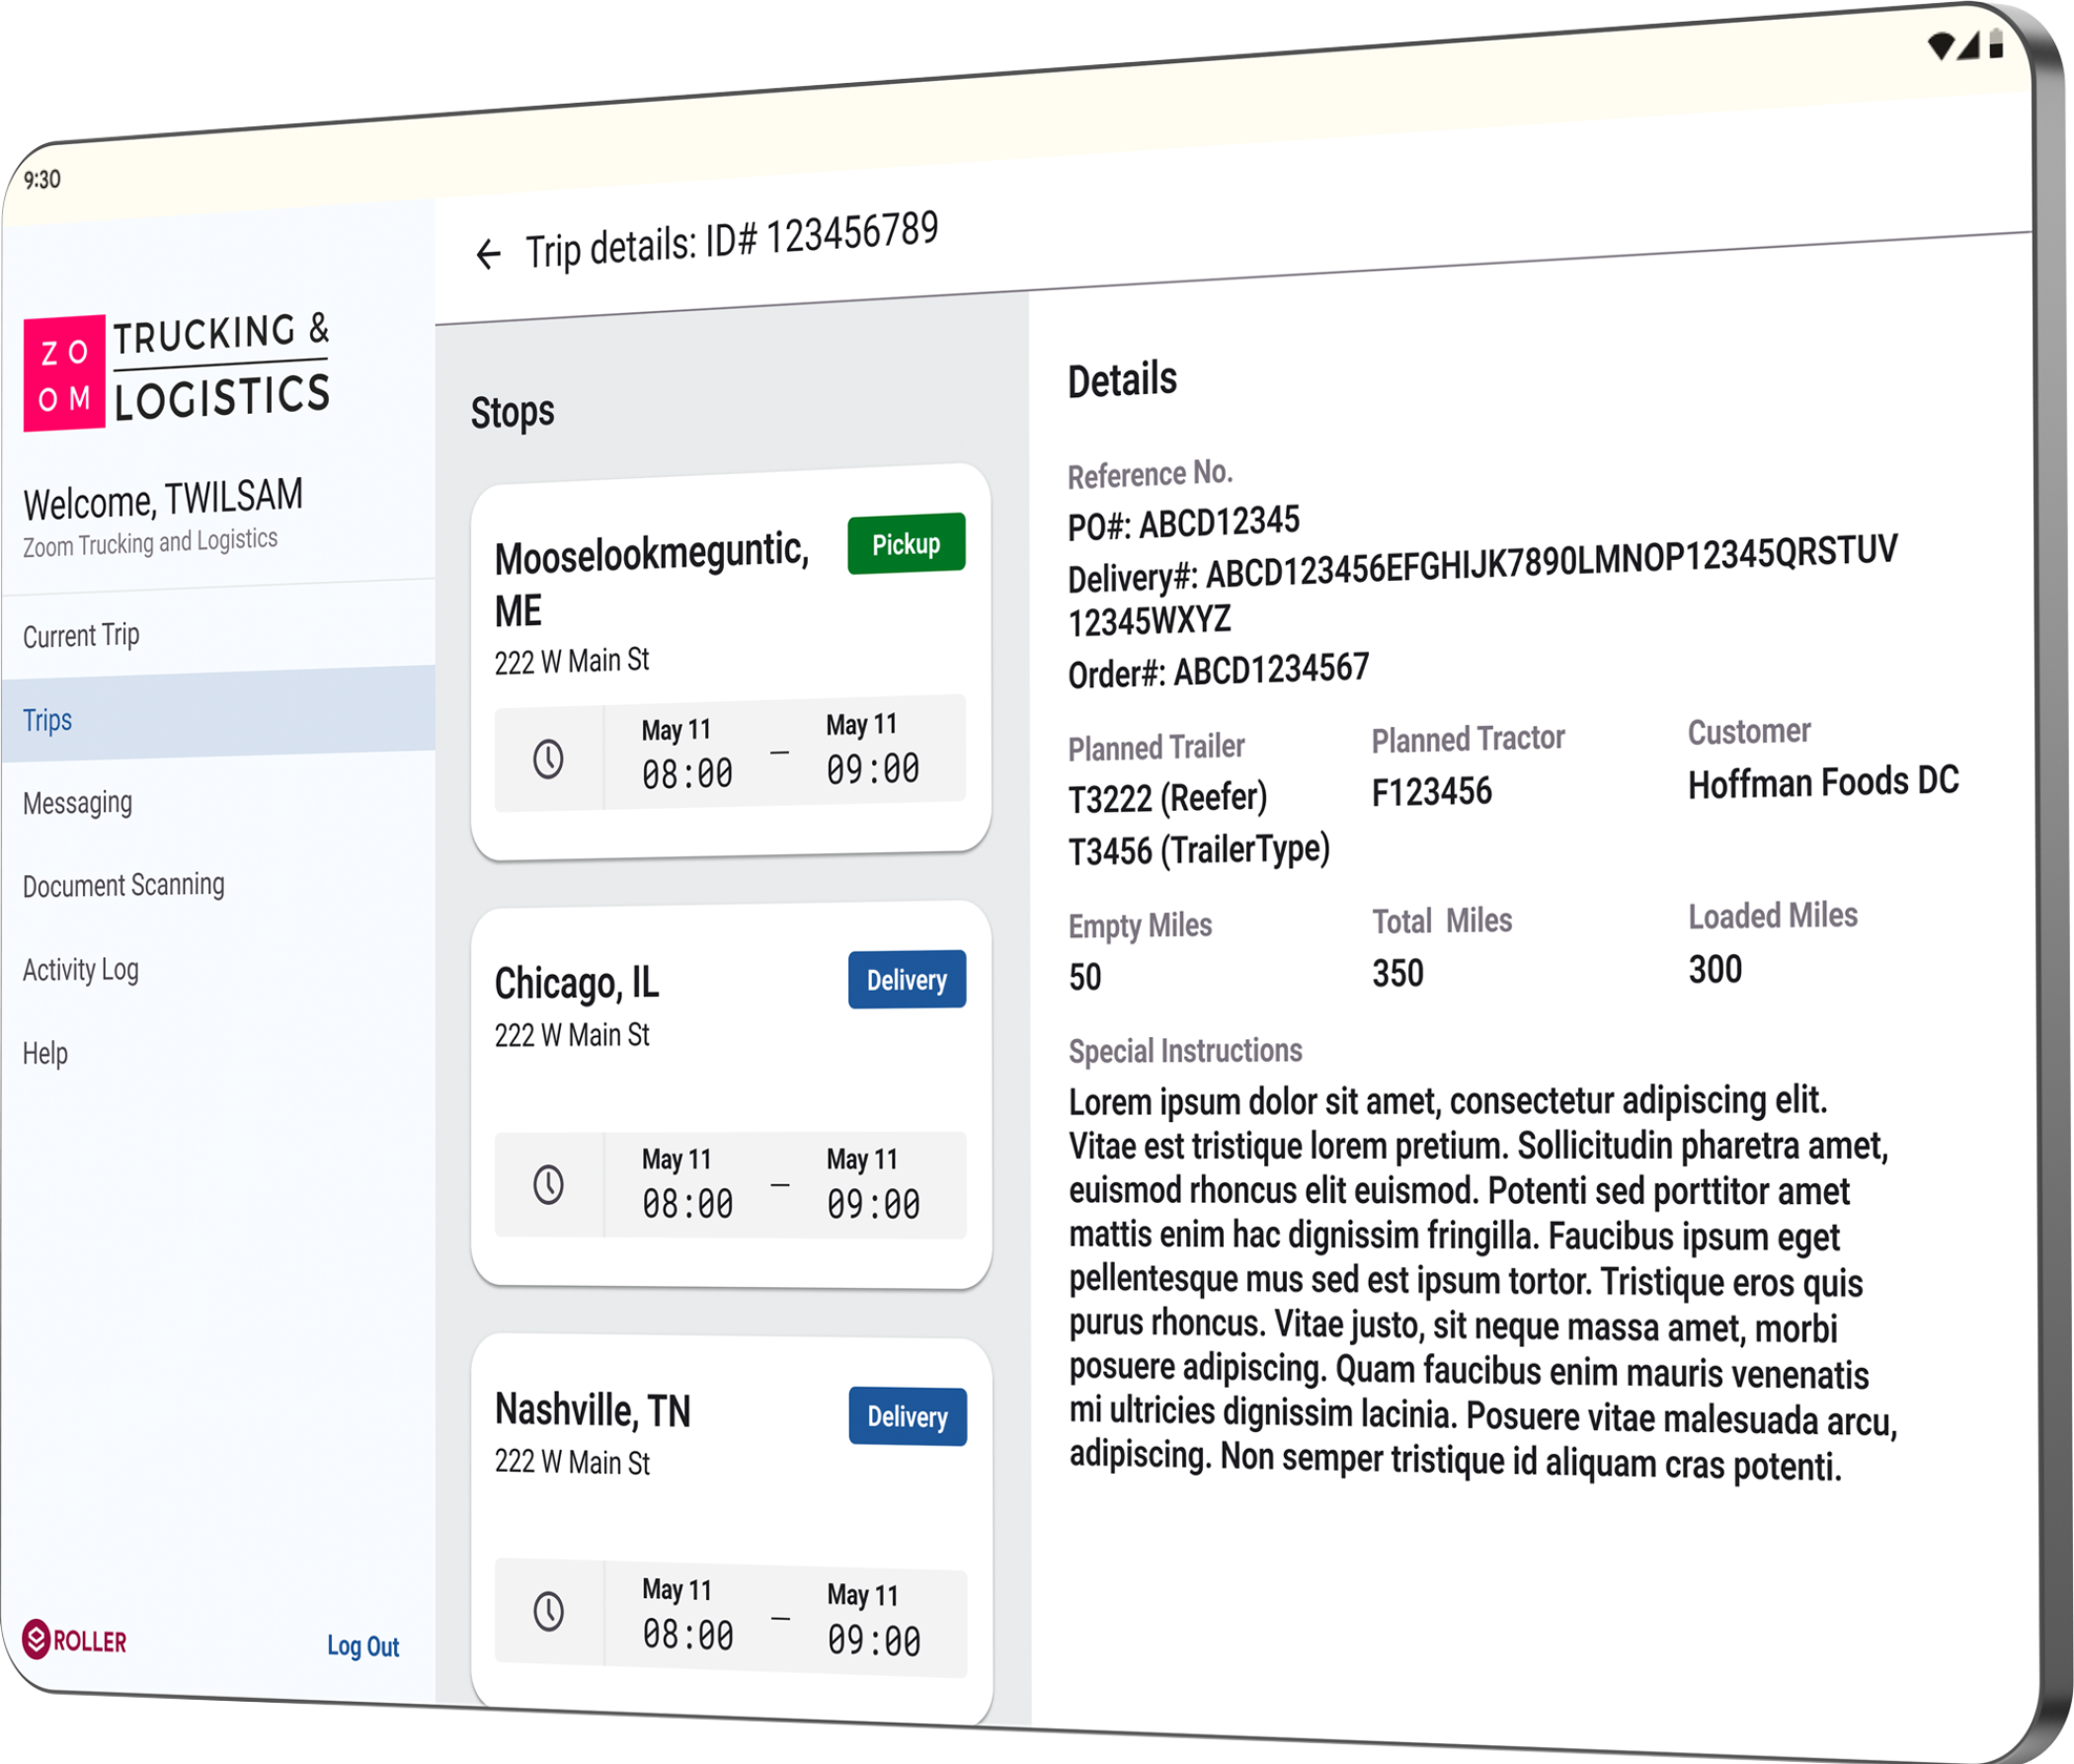Click clock icon on Nashville stop card

coord(548,1611)
